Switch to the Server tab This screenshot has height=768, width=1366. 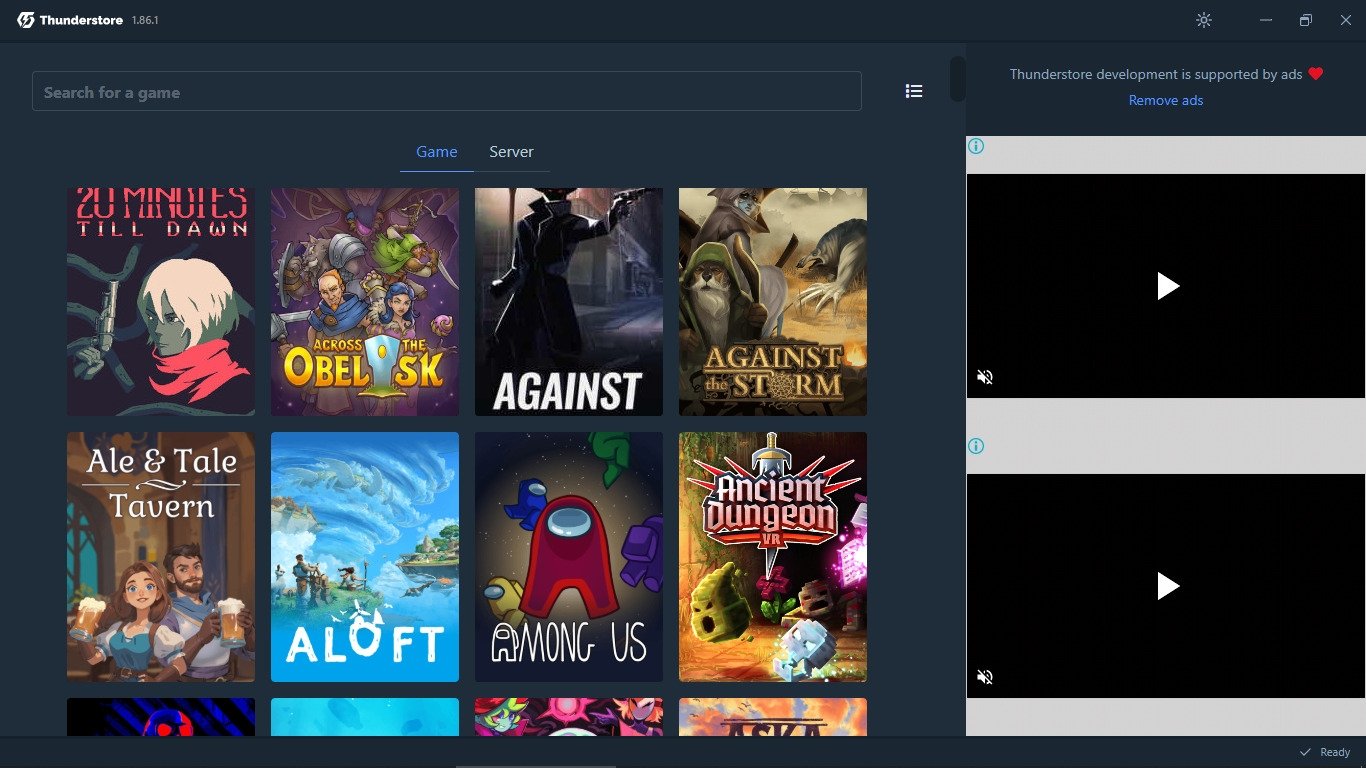click(x=511, y=151)
